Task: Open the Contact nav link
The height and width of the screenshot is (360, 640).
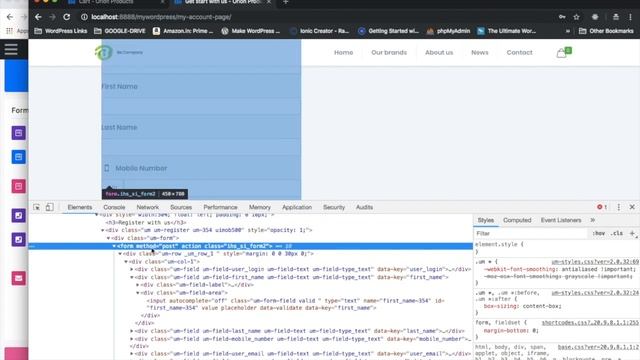Action: [520, 53]
